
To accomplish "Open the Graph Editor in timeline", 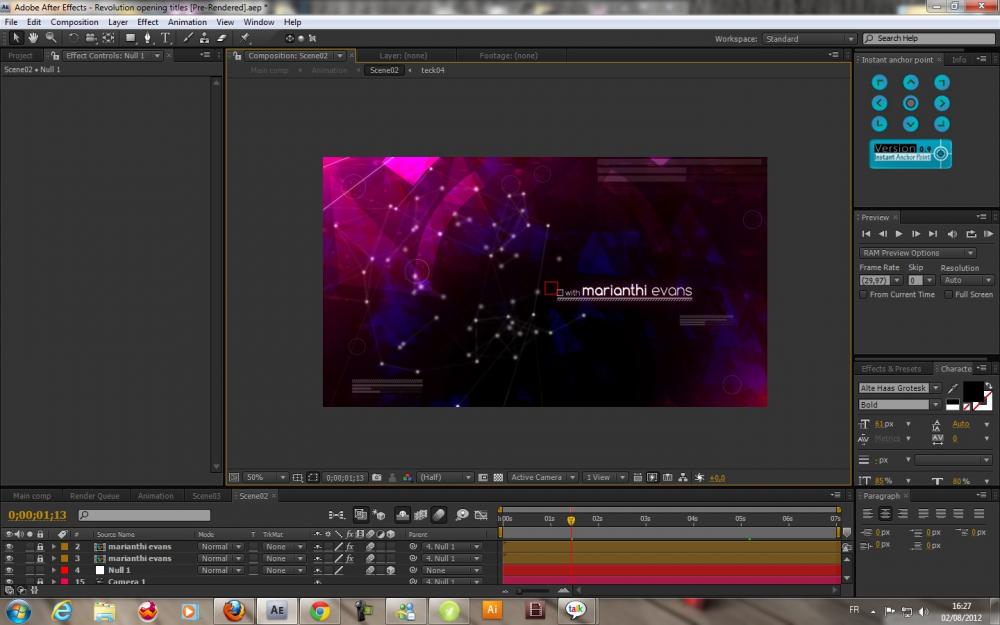I will tap(481, 515).
